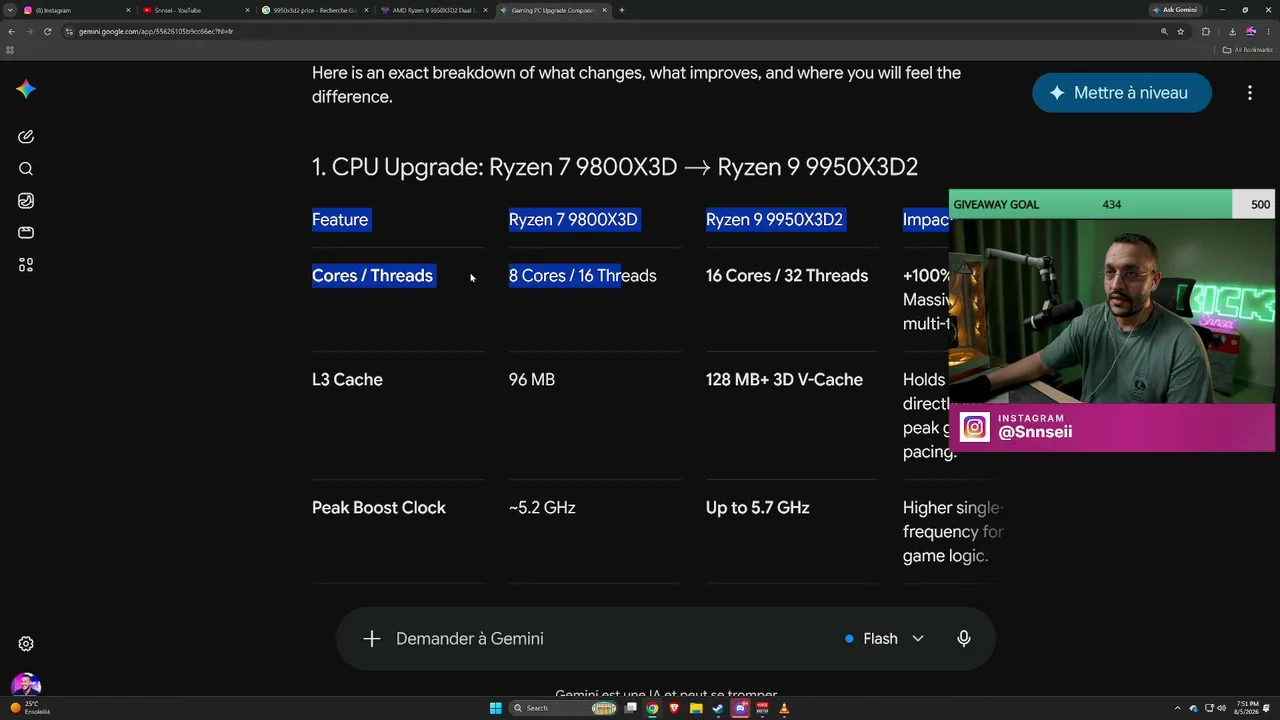Open the image gallery icon in Gemini sidebar
The height and width of the screenshot is (720, 1280).
(x=26, y=201)
